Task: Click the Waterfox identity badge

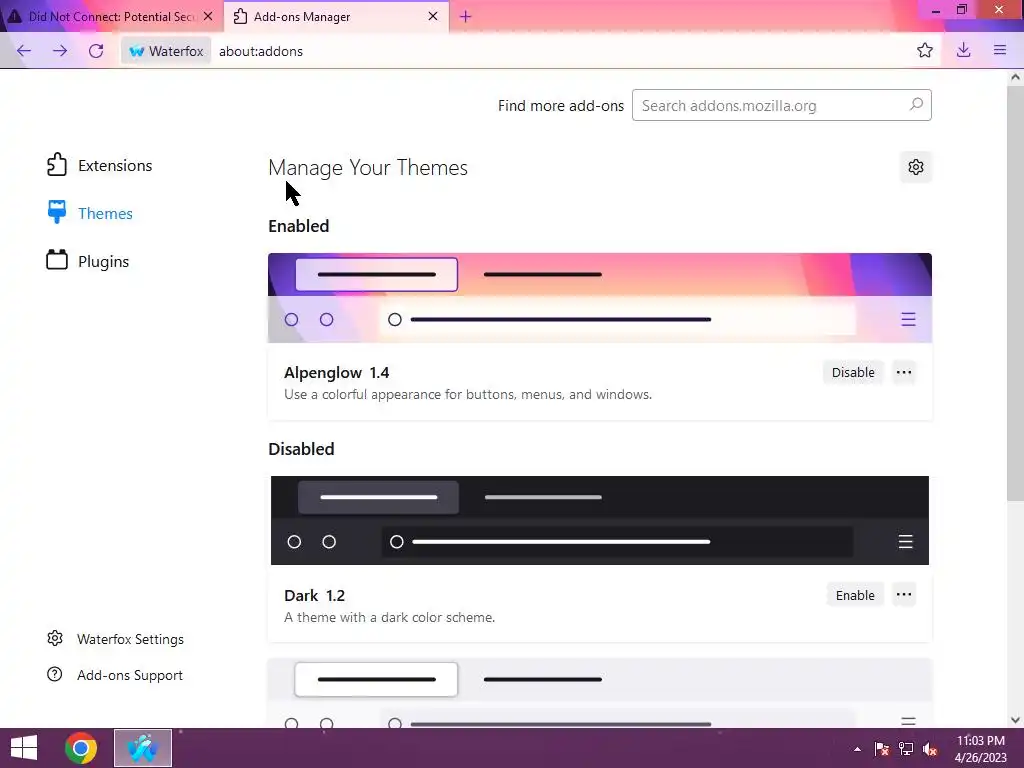Action: [x=166, y=51]
